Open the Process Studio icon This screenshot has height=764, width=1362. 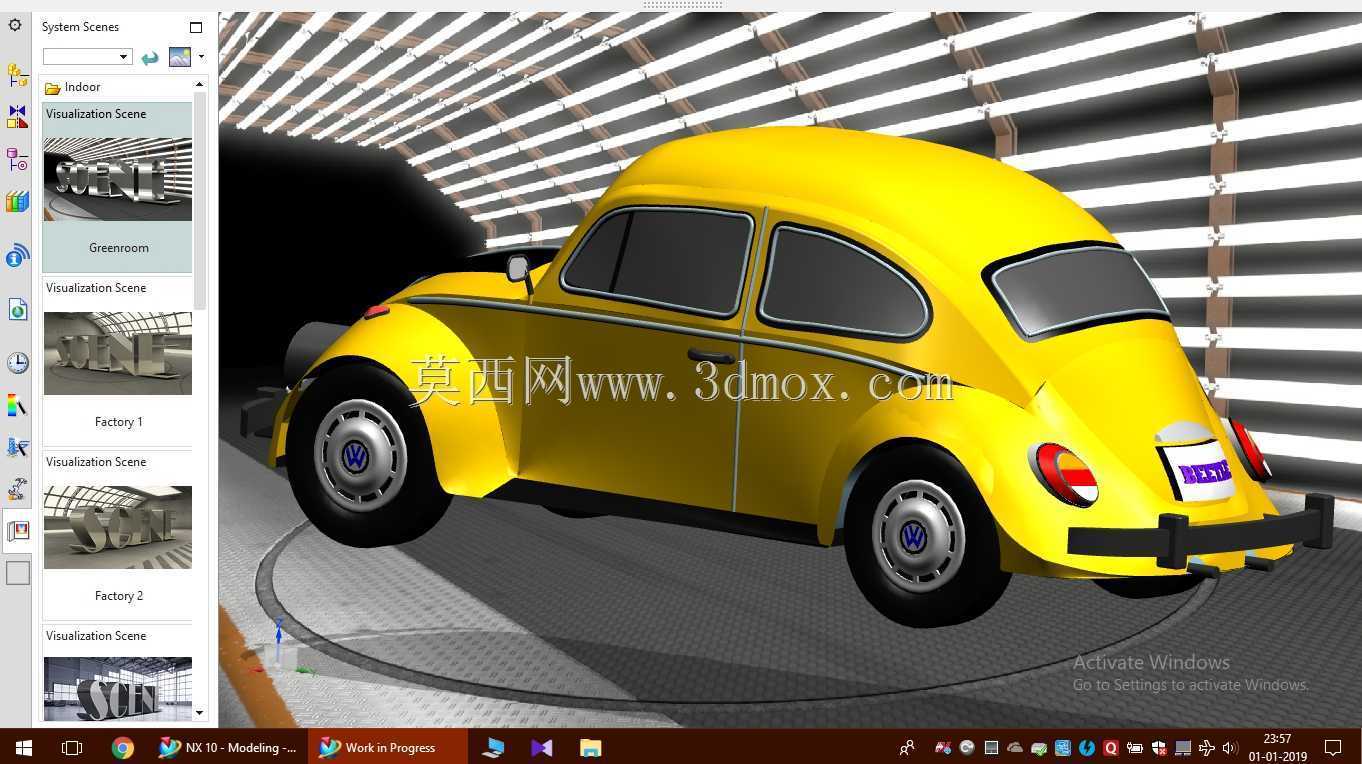[17, 447]
